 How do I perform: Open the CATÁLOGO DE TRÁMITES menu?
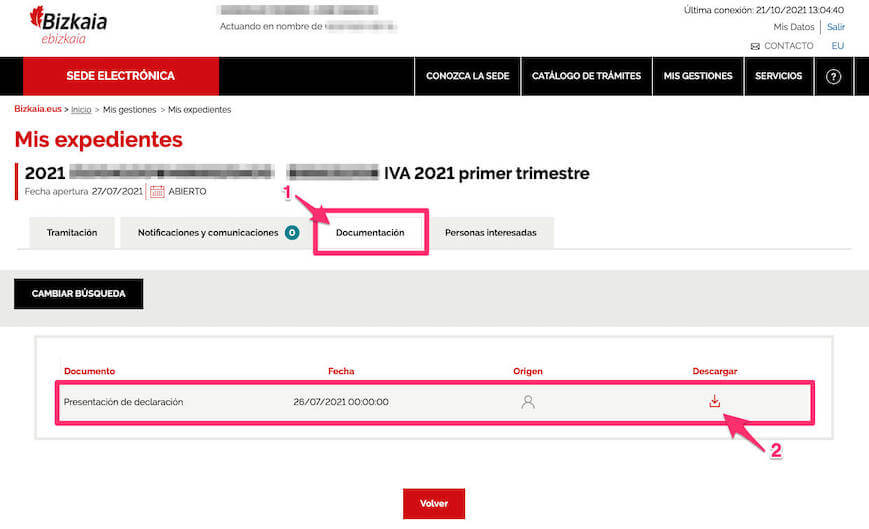[x=586, y=76]
